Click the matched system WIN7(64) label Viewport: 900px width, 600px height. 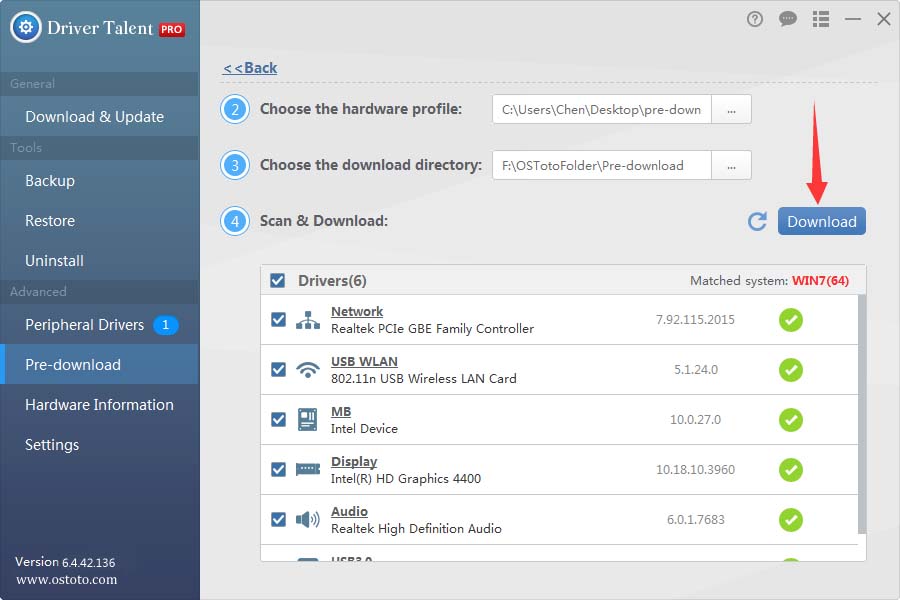point(820,281)
